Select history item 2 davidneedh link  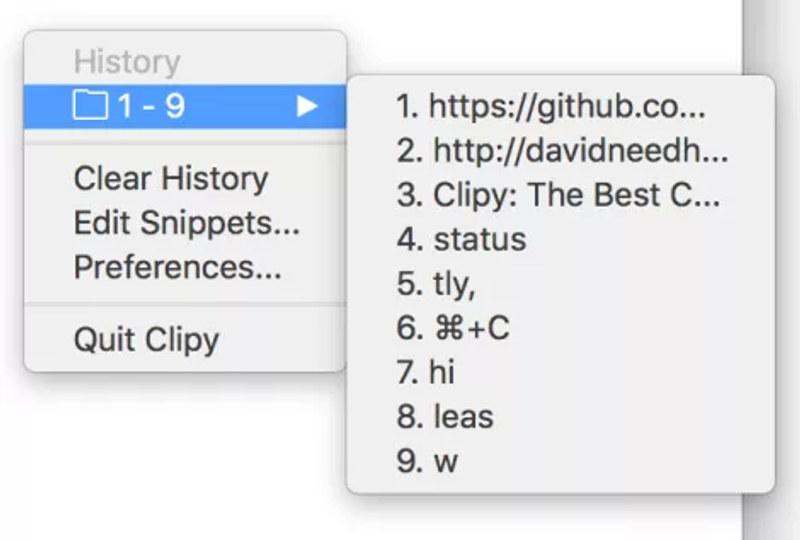pos(561,151)
